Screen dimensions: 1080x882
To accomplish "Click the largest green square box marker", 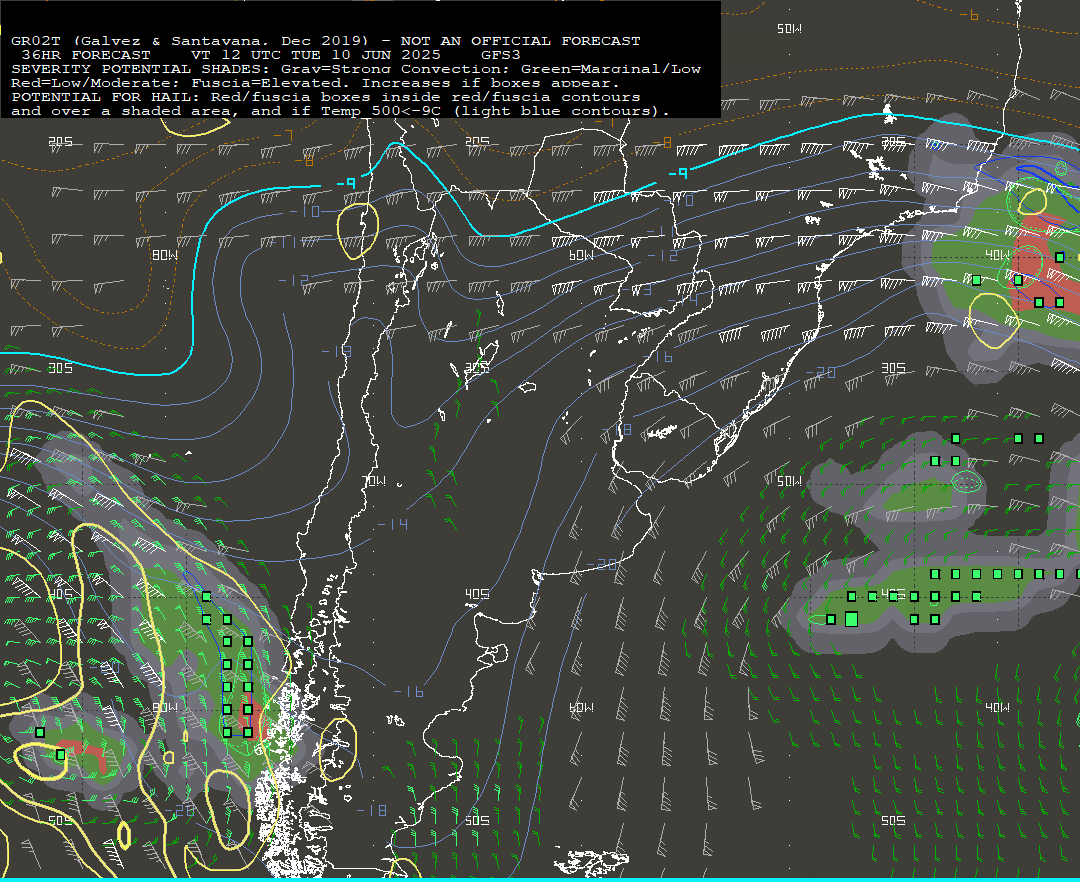I will 851,619.
